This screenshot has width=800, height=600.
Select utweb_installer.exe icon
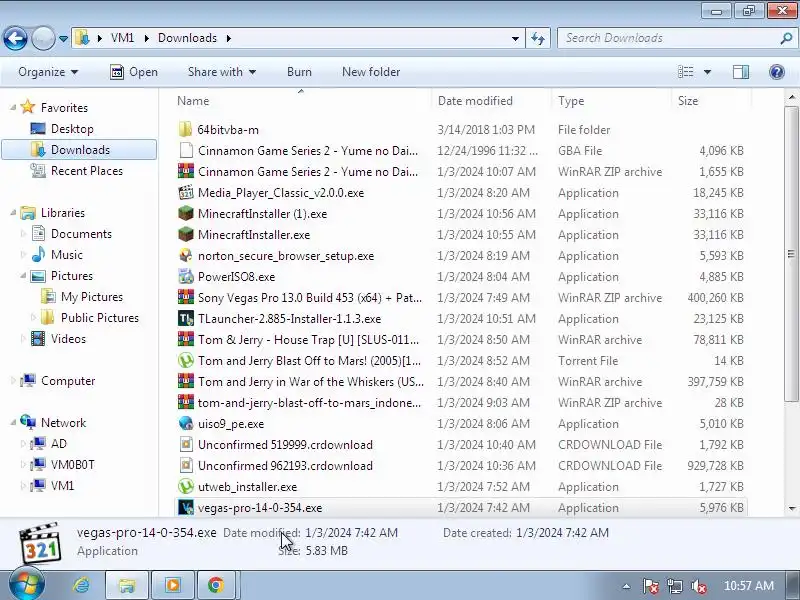pos(186,486)
